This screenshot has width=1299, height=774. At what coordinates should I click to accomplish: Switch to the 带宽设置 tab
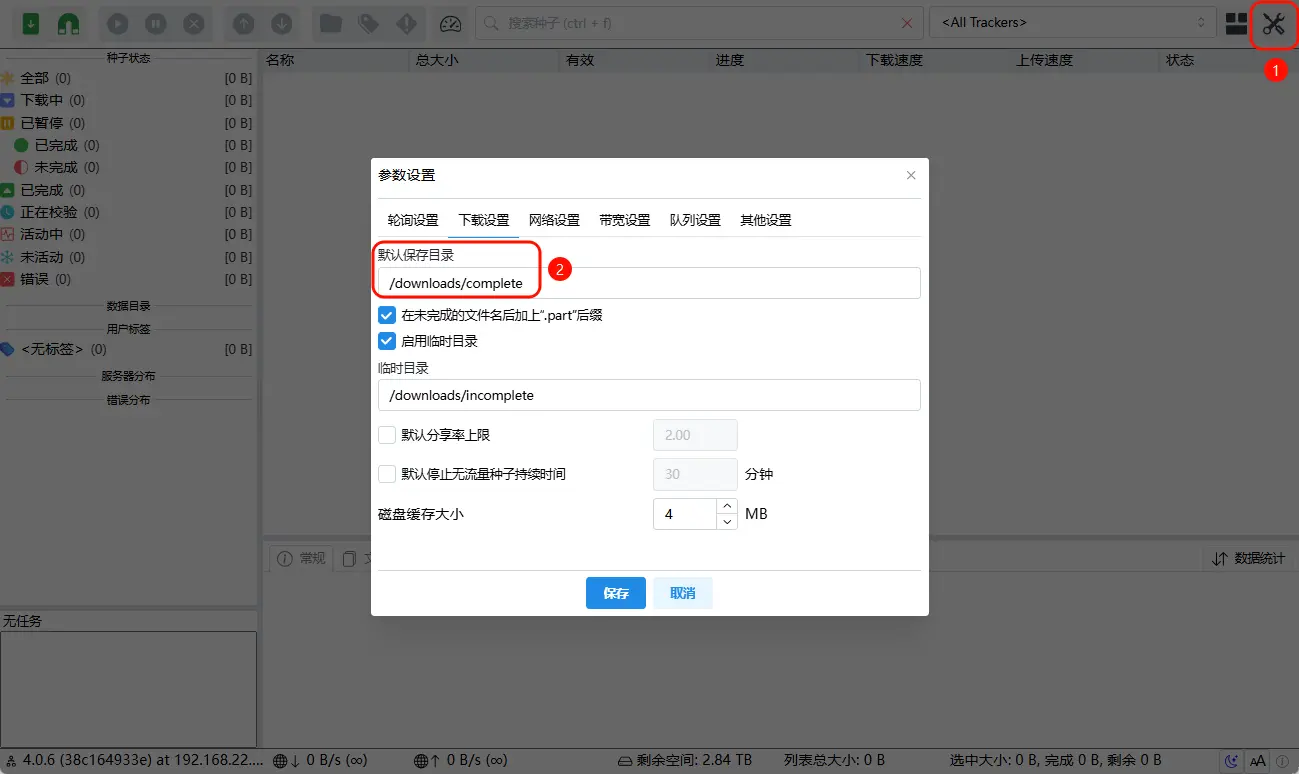click(x=625, y=220)
